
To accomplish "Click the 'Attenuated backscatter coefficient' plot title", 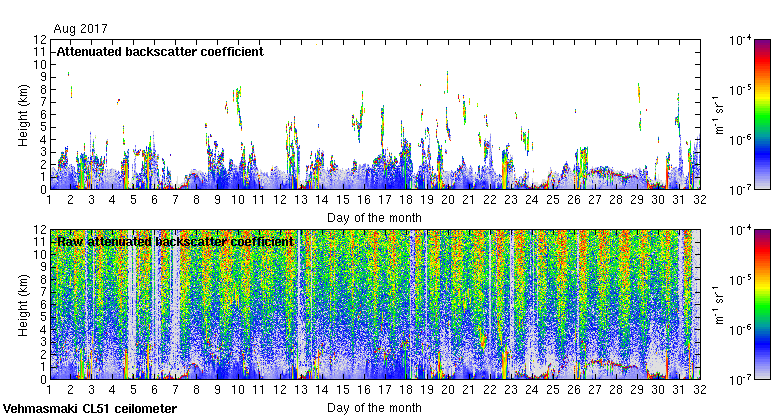I will point(160,52).
